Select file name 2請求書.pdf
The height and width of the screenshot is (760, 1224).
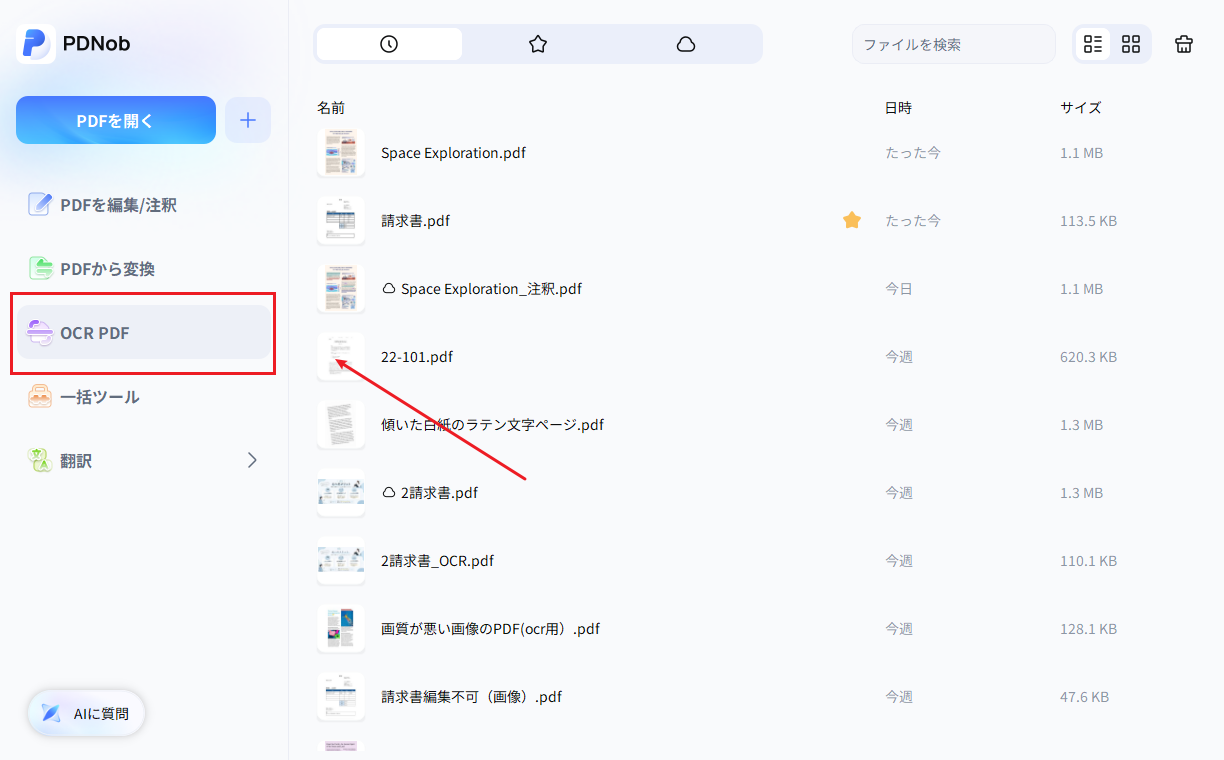(x=439, y=493)
